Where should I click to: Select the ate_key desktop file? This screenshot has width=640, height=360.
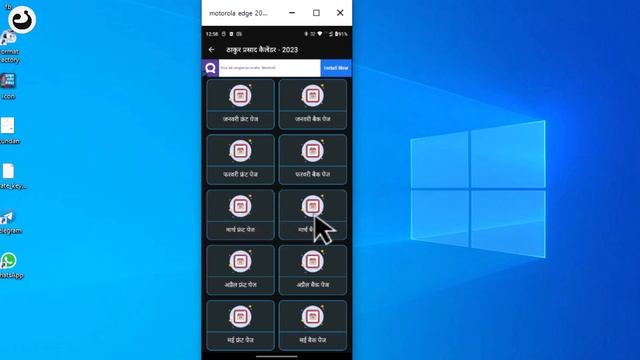click(x=12, y=176)
